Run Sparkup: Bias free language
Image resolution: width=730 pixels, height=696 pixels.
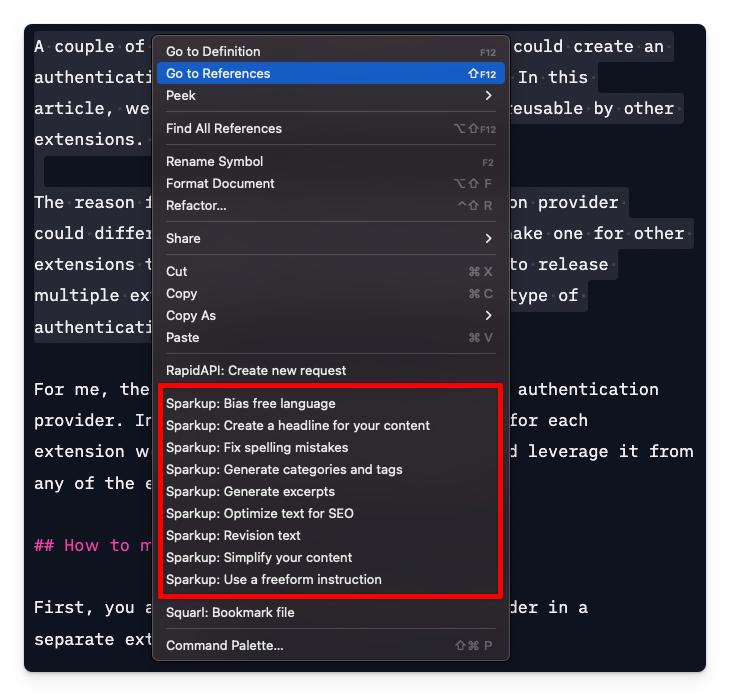(331, 403)
